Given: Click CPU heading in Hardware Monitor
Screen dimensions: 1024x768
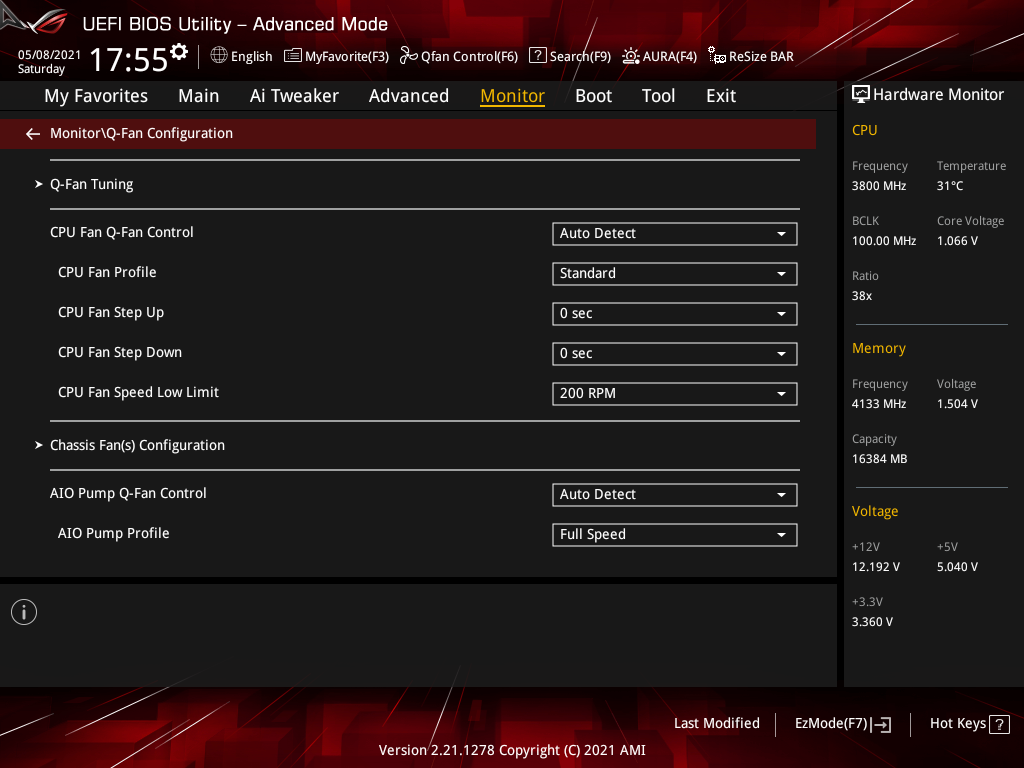Looking at the screenshot, I should click(x=865, y=131).
